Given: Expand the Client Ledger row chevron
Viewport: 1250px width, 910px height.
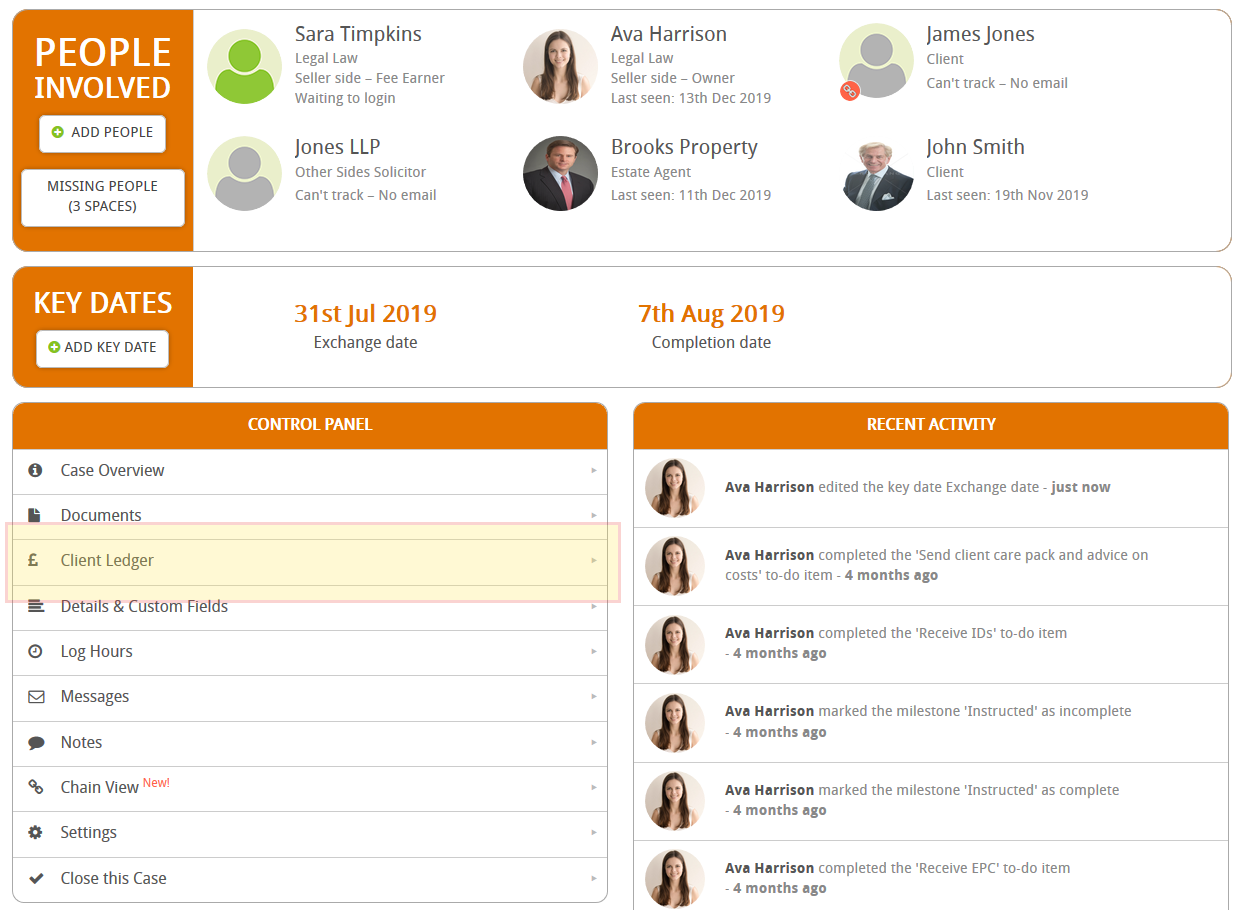Looking at the screenshot, I should (594, 560).
